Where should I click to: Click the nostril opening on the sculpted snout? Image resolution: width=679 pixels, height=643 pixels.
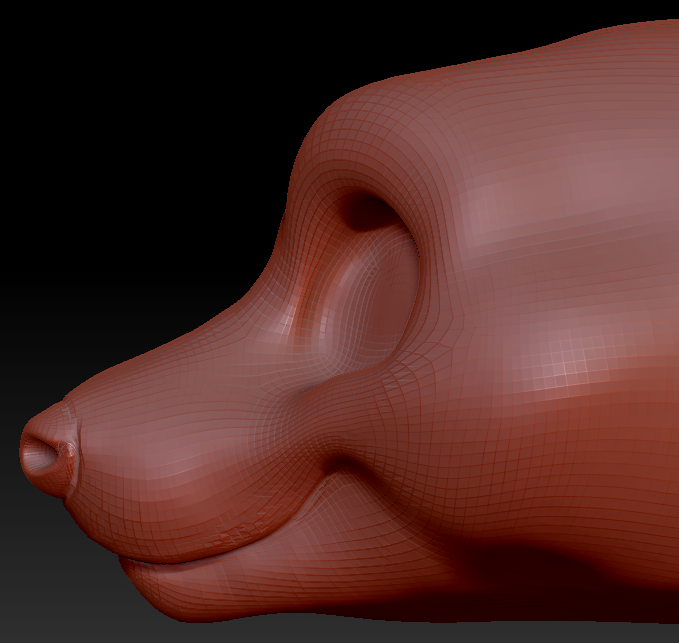(x=40, y=452)
